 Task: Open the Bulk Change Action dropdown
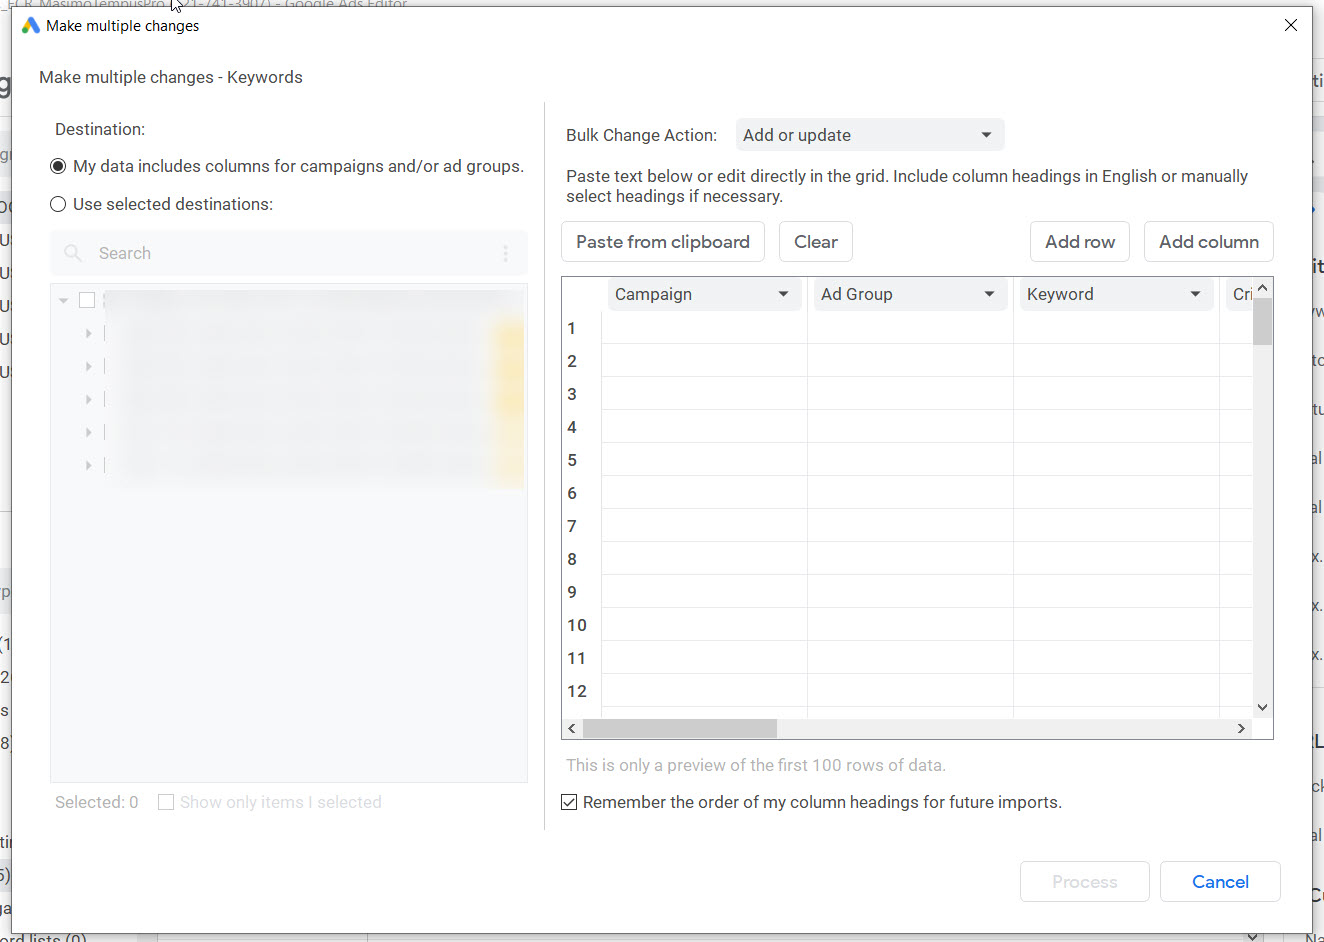click(868, 134)
